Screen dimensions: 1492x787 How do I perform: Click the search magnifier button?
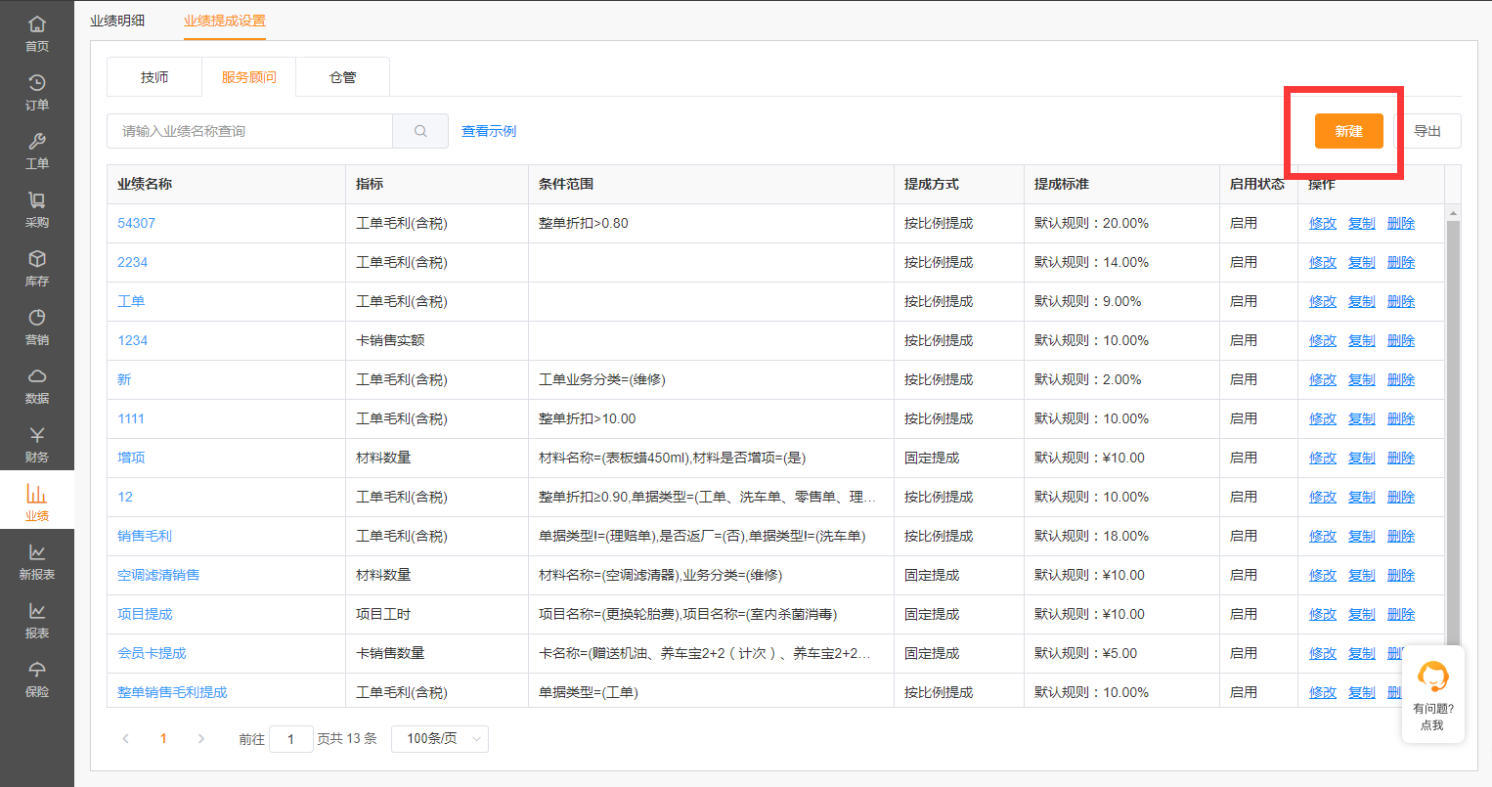[421, 131]
